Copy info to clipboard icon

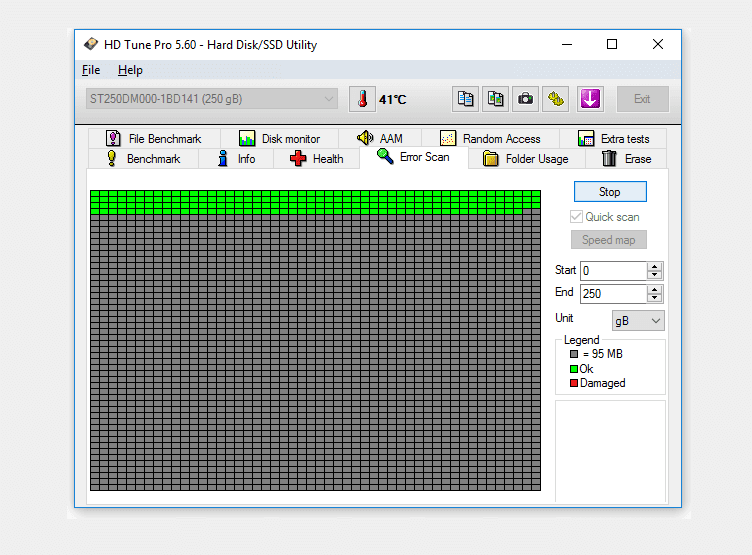tap(465, 99)
